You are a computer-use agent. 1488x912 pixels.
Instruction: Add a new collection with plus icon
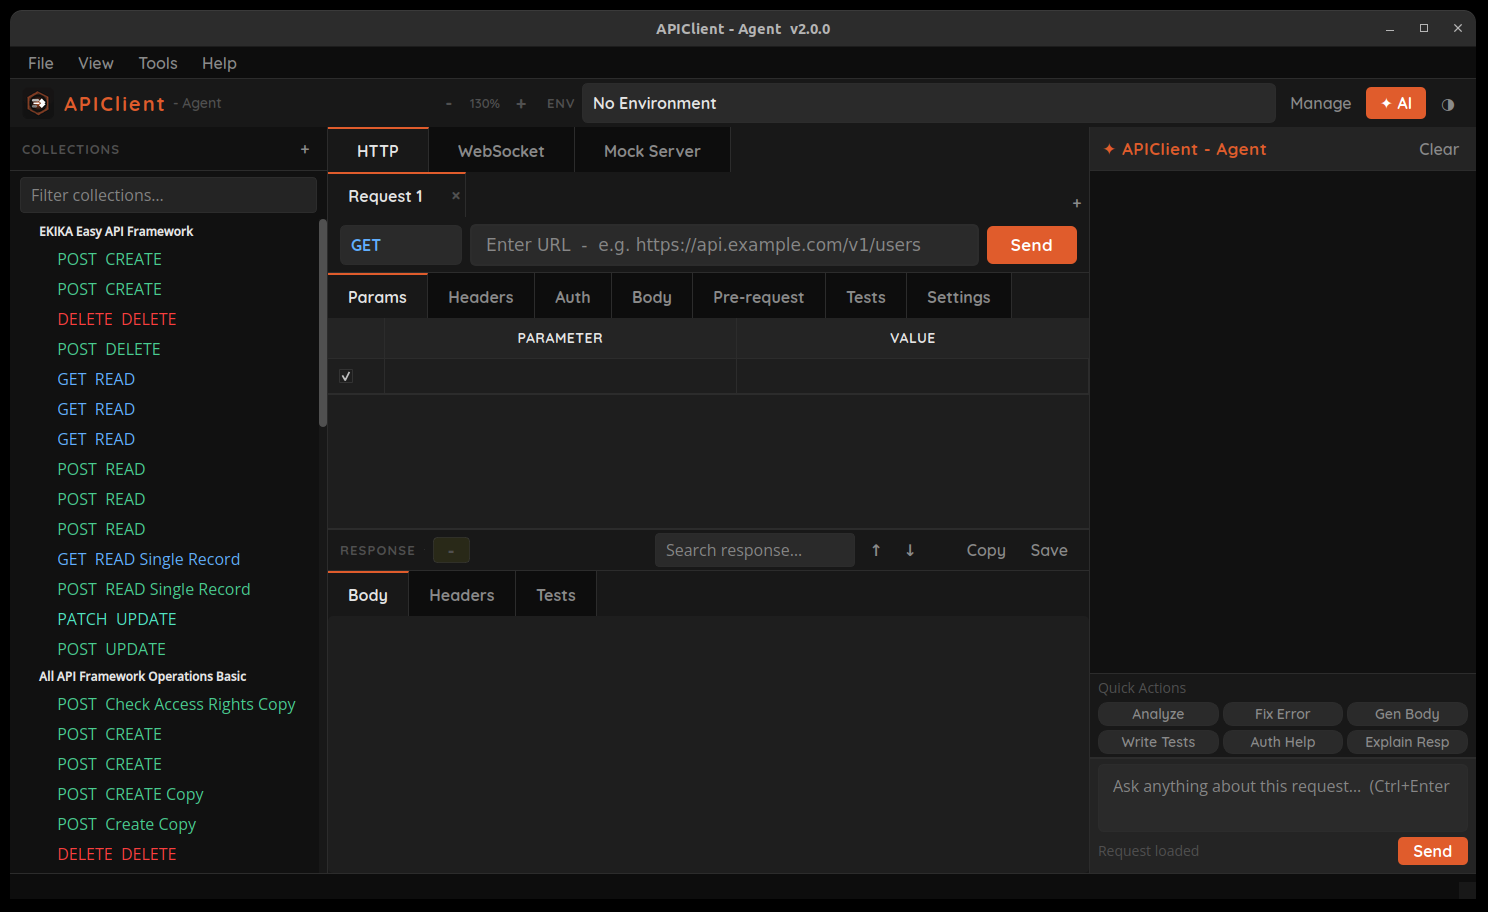305,149
